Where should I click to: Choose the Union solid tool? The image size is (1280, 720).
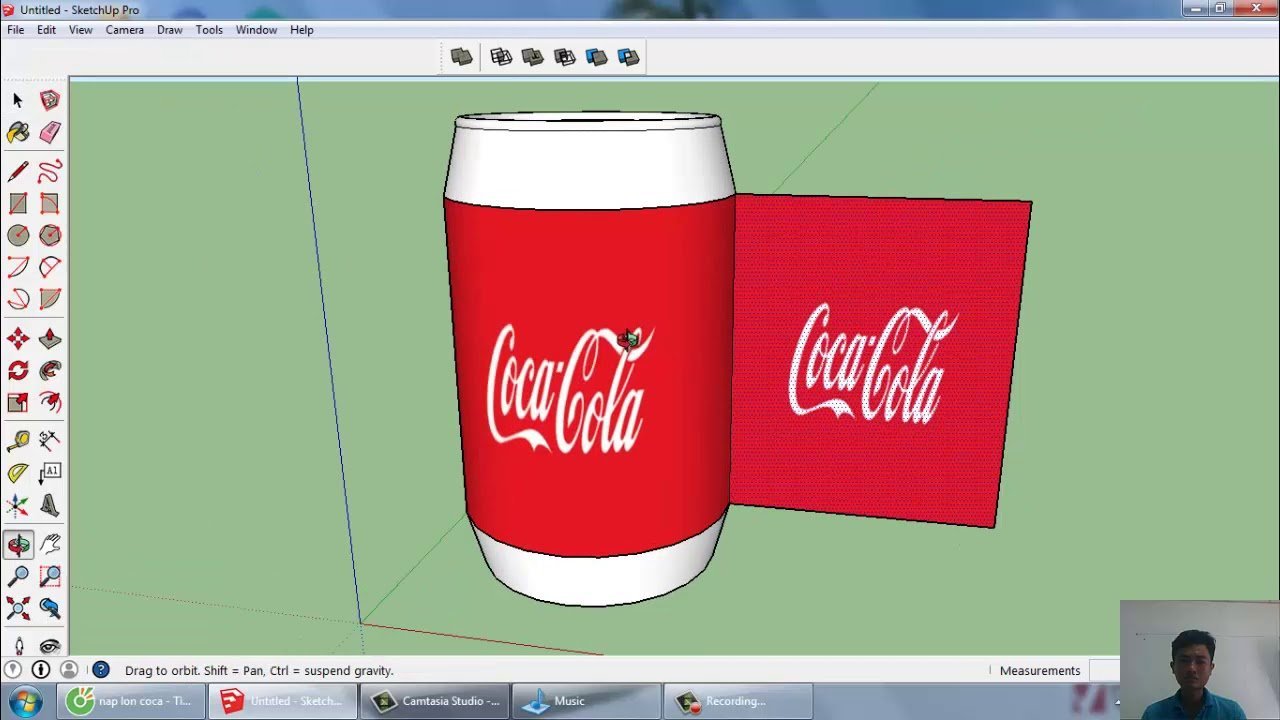(x=533, y=57)
